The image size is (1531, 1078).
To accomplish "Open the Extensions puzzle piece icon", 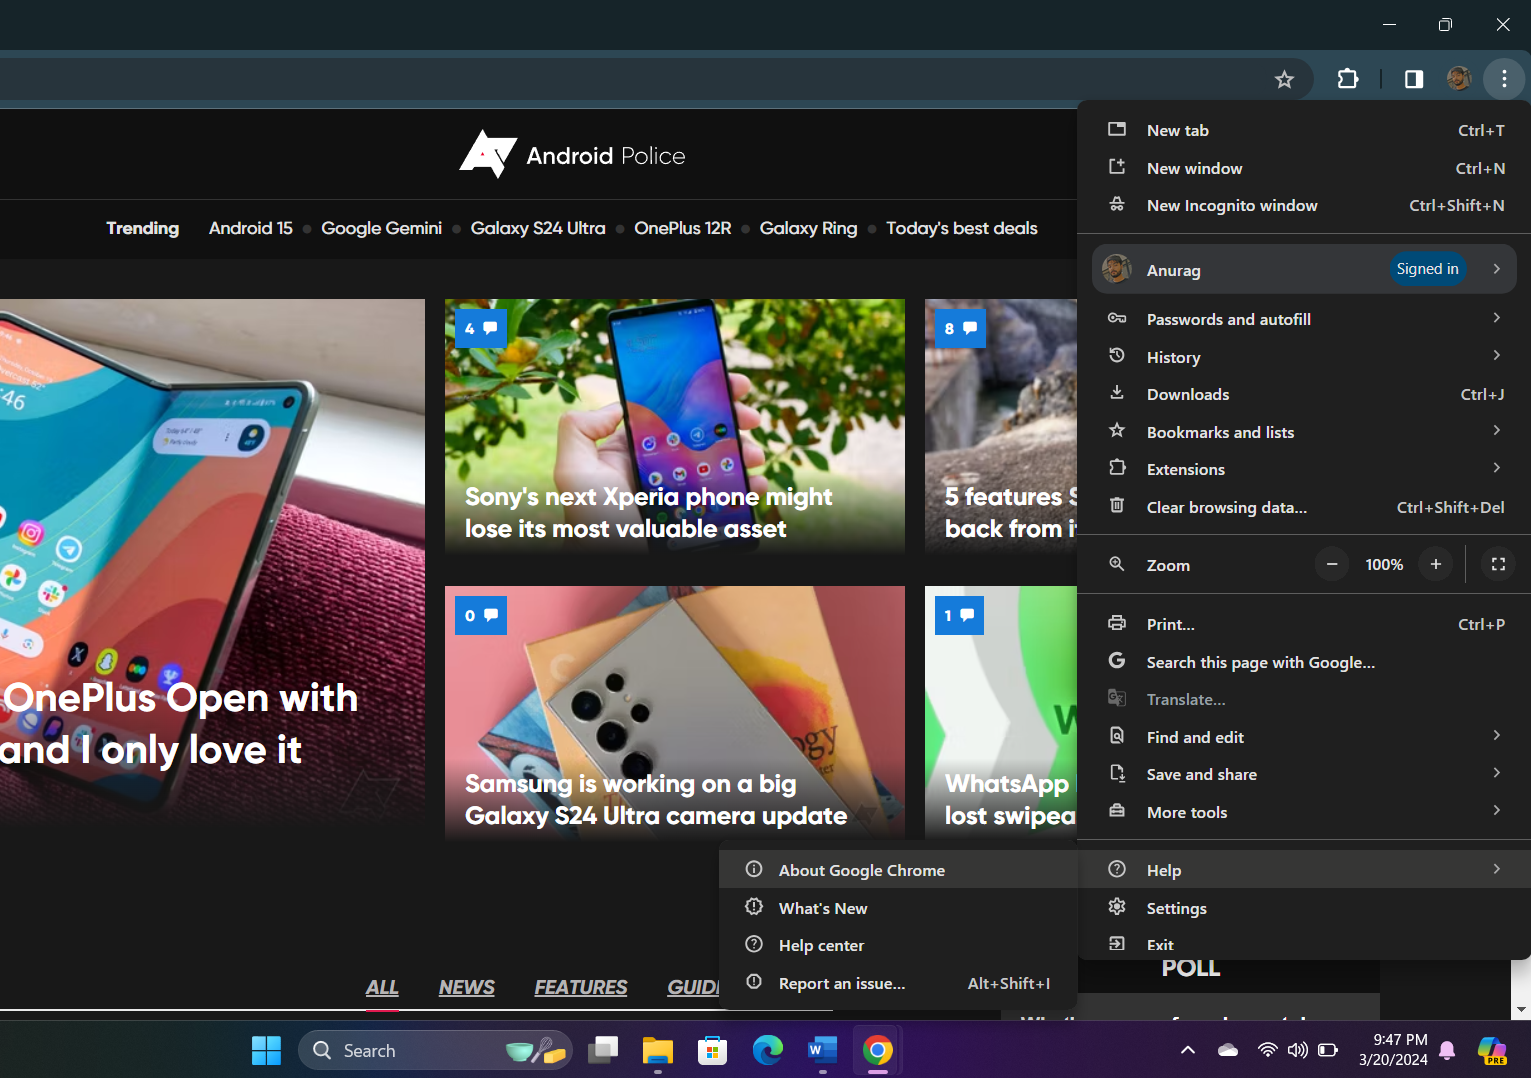I will 1348,79.
